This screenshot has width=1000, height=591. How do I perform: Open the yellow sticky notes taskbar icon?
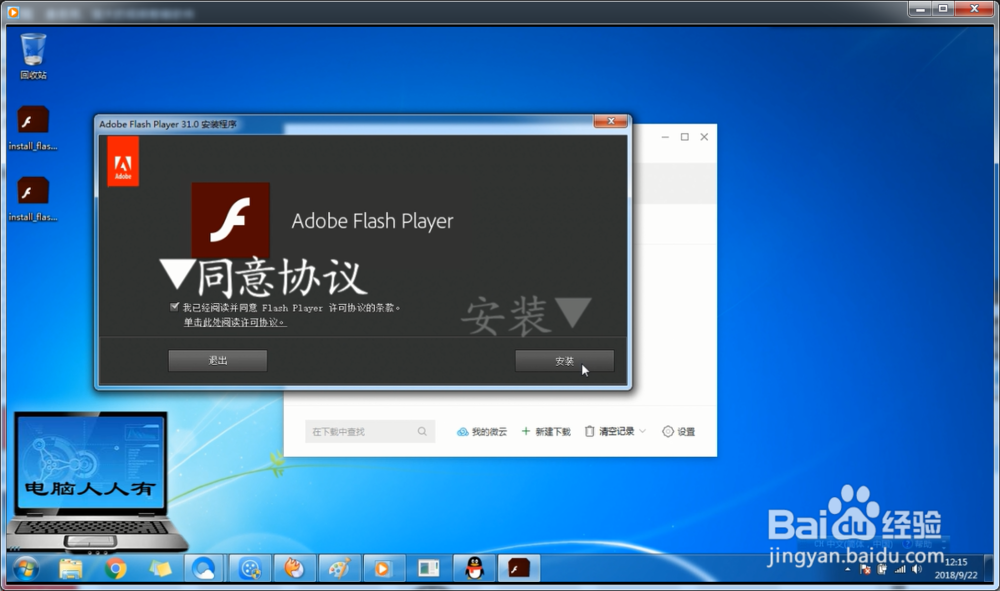[x=160, y=568]
